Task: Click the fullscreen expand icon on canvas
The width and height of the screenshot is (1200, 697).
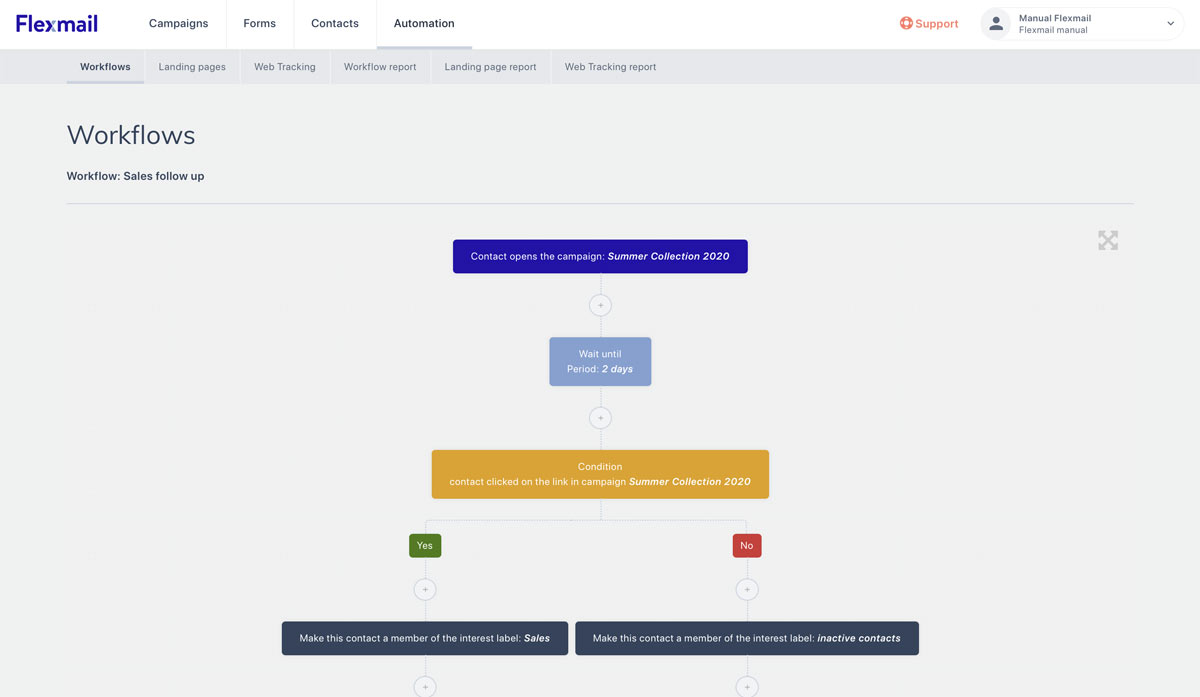Action: point(1107,240)
